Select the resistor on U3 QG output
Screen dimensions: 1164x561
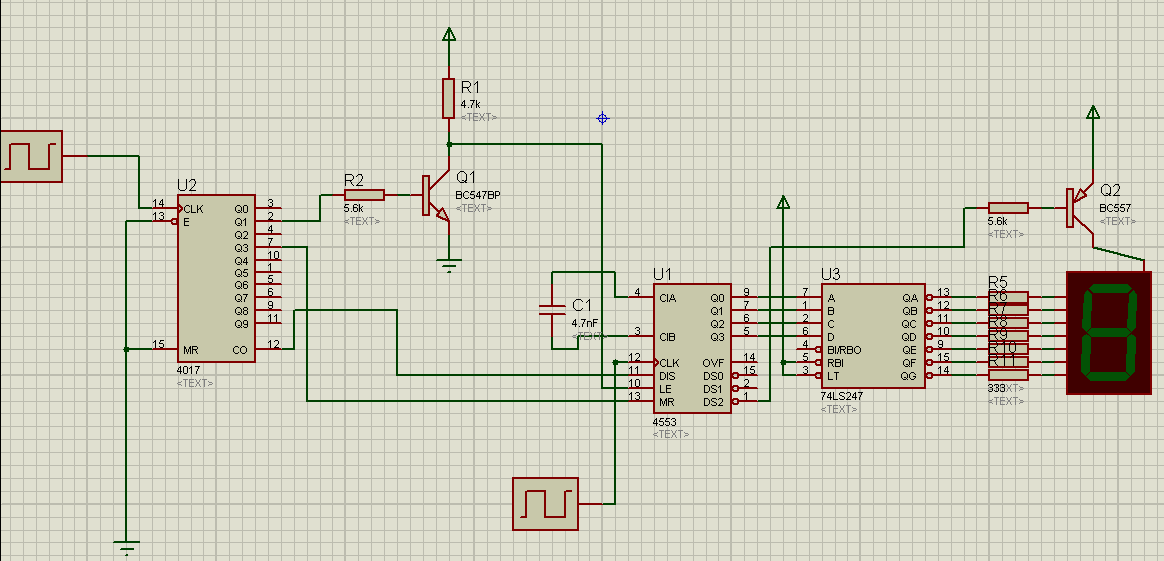[1008, 375]
